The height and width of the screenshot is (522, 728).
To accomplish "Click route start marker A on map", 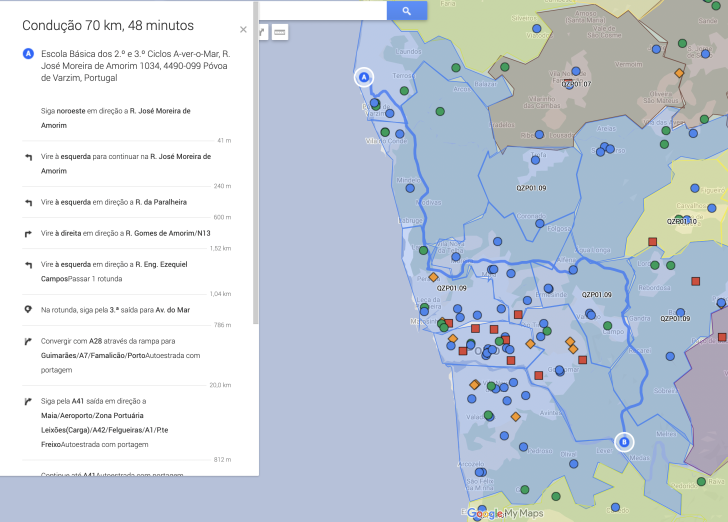I will click(x=364, y=77).
